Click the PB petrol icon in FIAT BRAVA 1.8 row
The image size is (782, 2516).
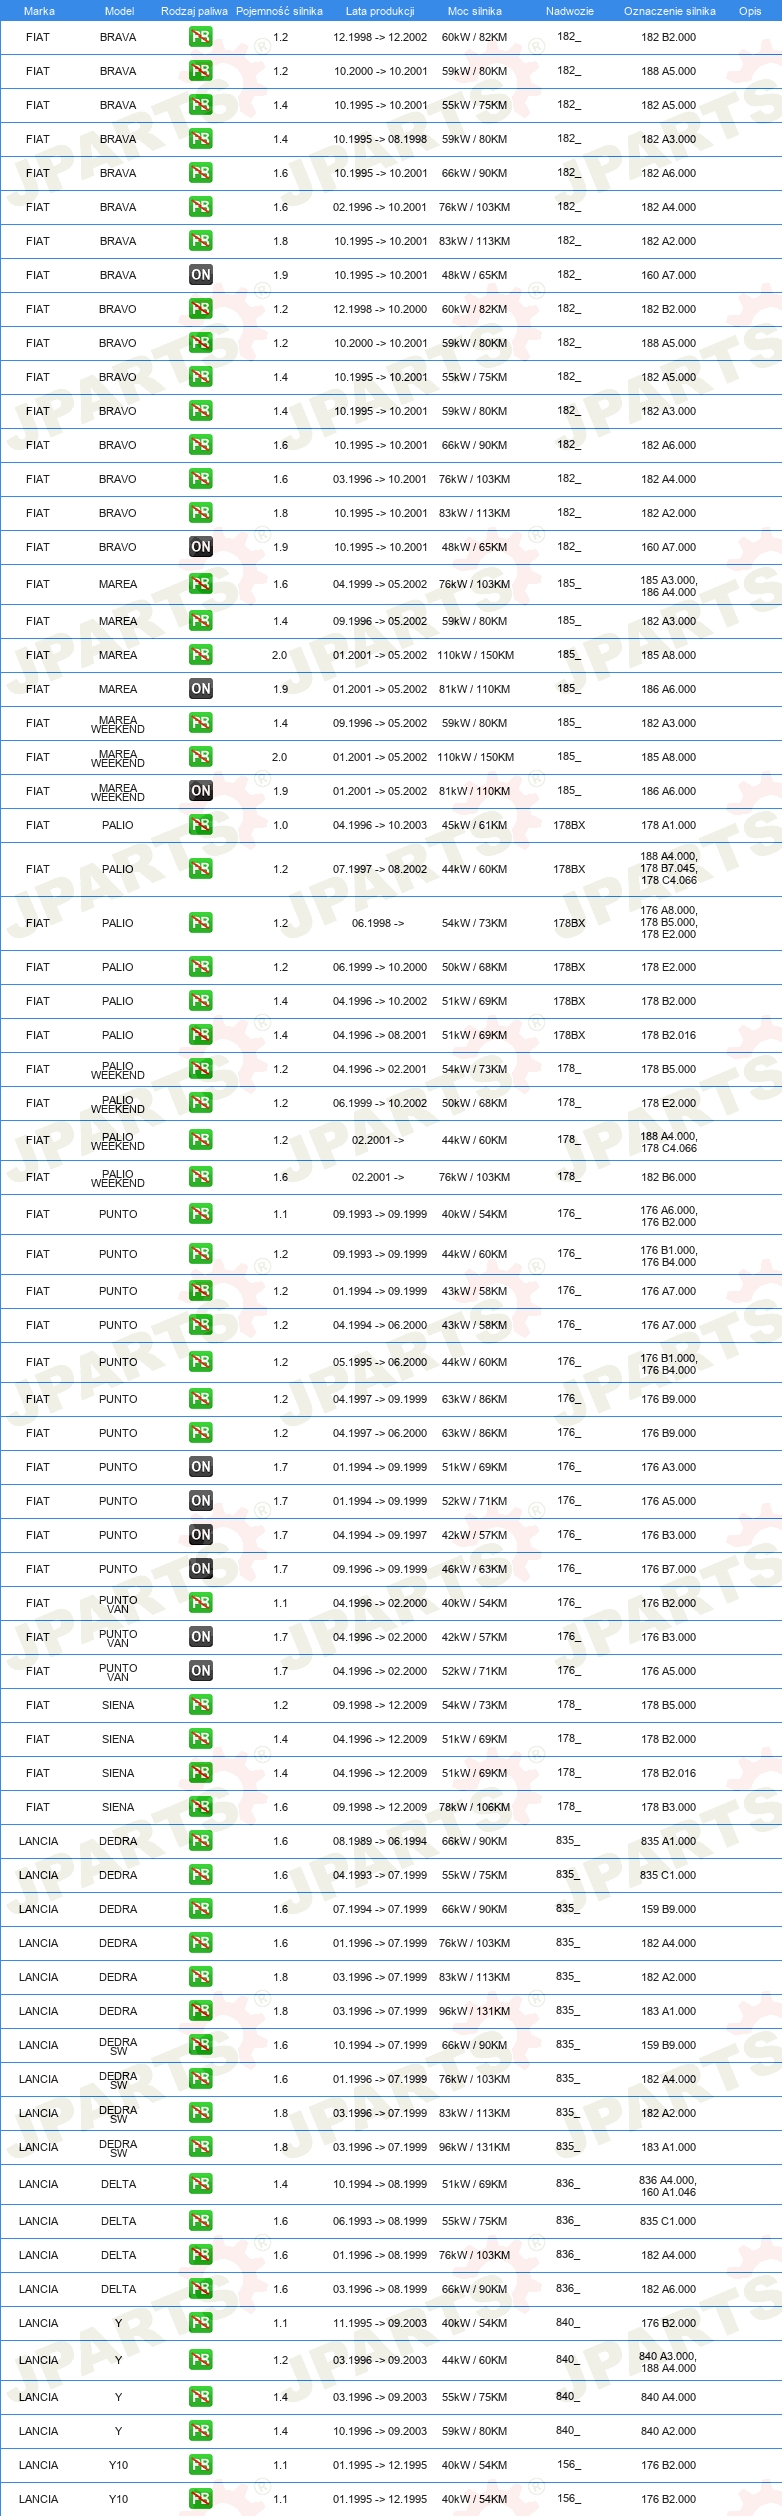[x=201, y=241]
